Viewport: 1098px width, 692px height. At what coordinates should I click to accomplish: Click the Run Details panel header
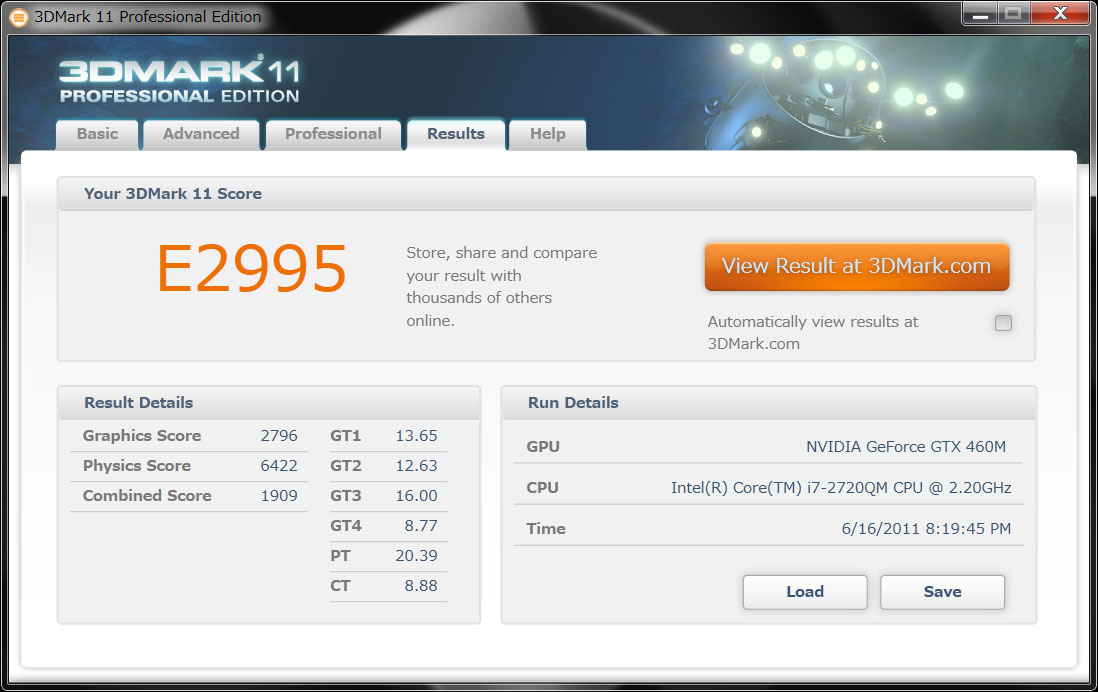pyautogui.click(x=769, y=403)
